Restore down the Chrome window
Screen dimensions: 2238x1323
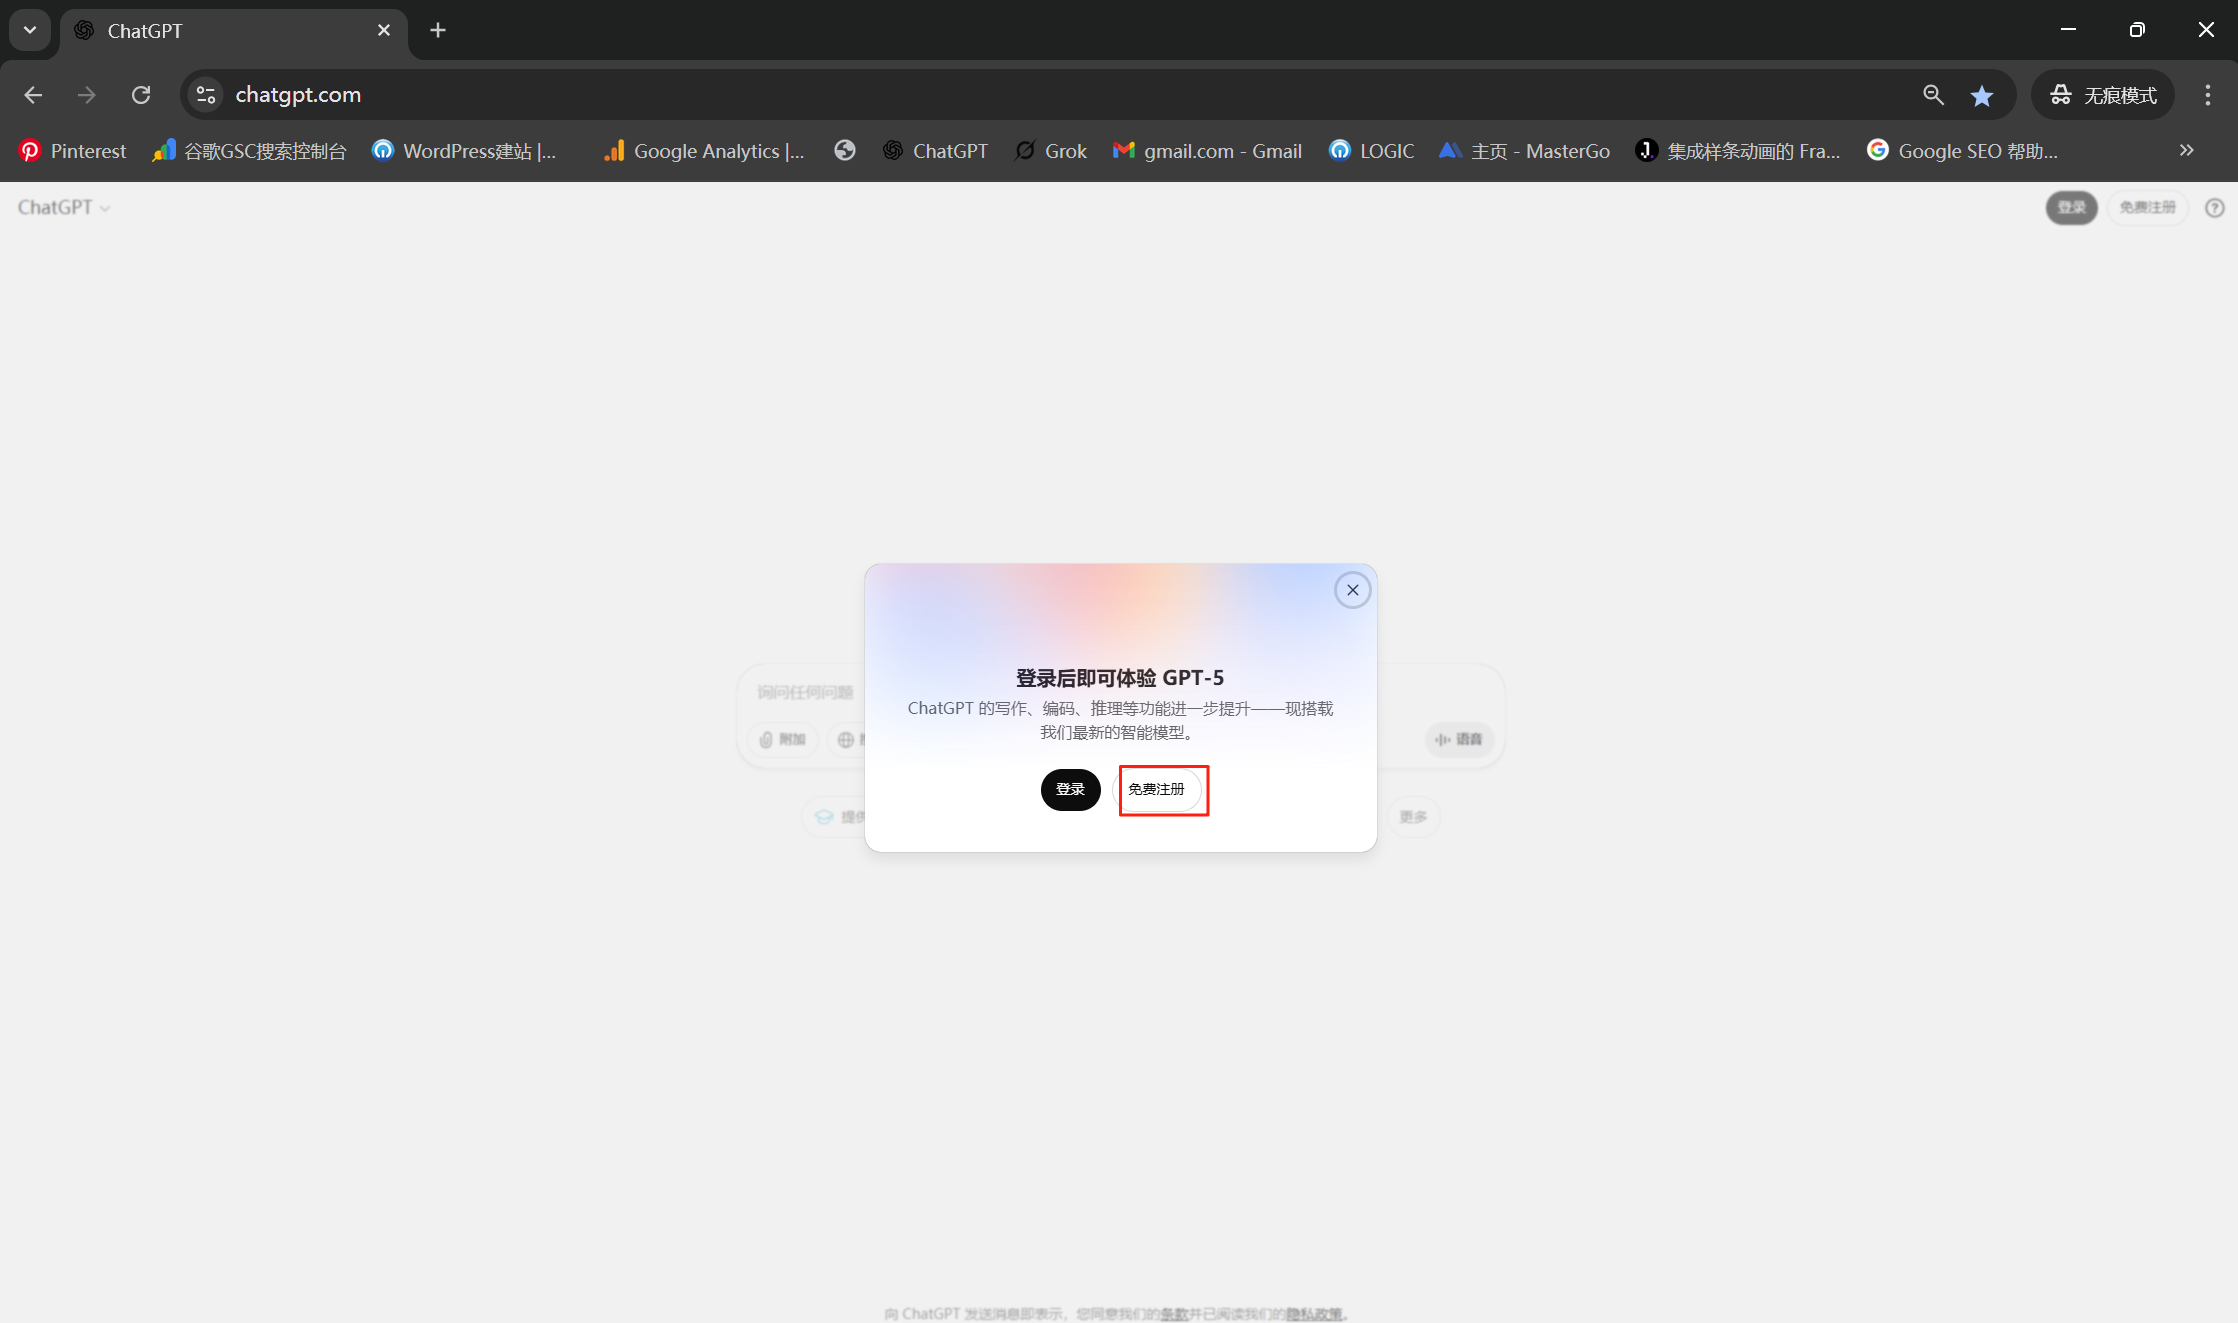(x=2137, y=30)
